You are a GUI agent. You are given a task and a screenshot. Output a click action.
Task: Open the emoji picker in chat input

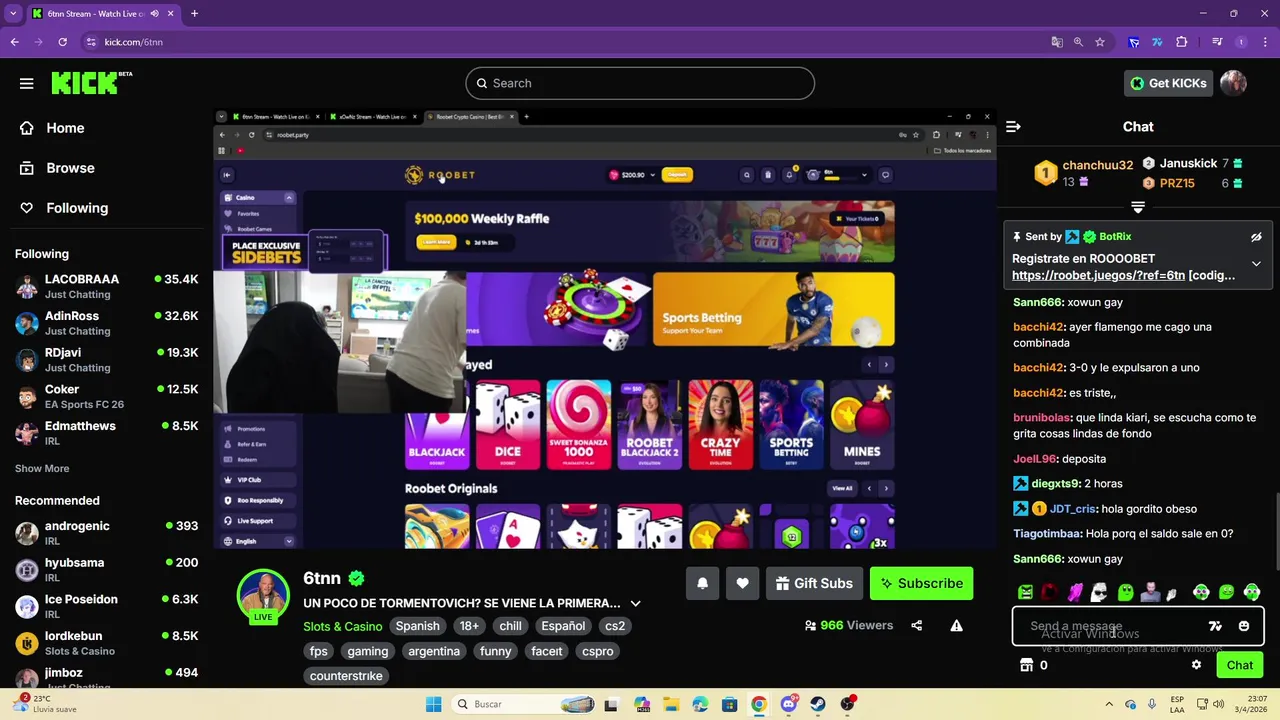pos(1244,626)
